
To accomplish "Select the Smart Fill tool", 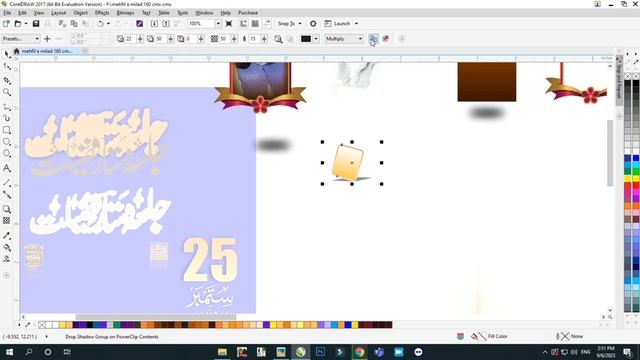I will pos(7,259).
